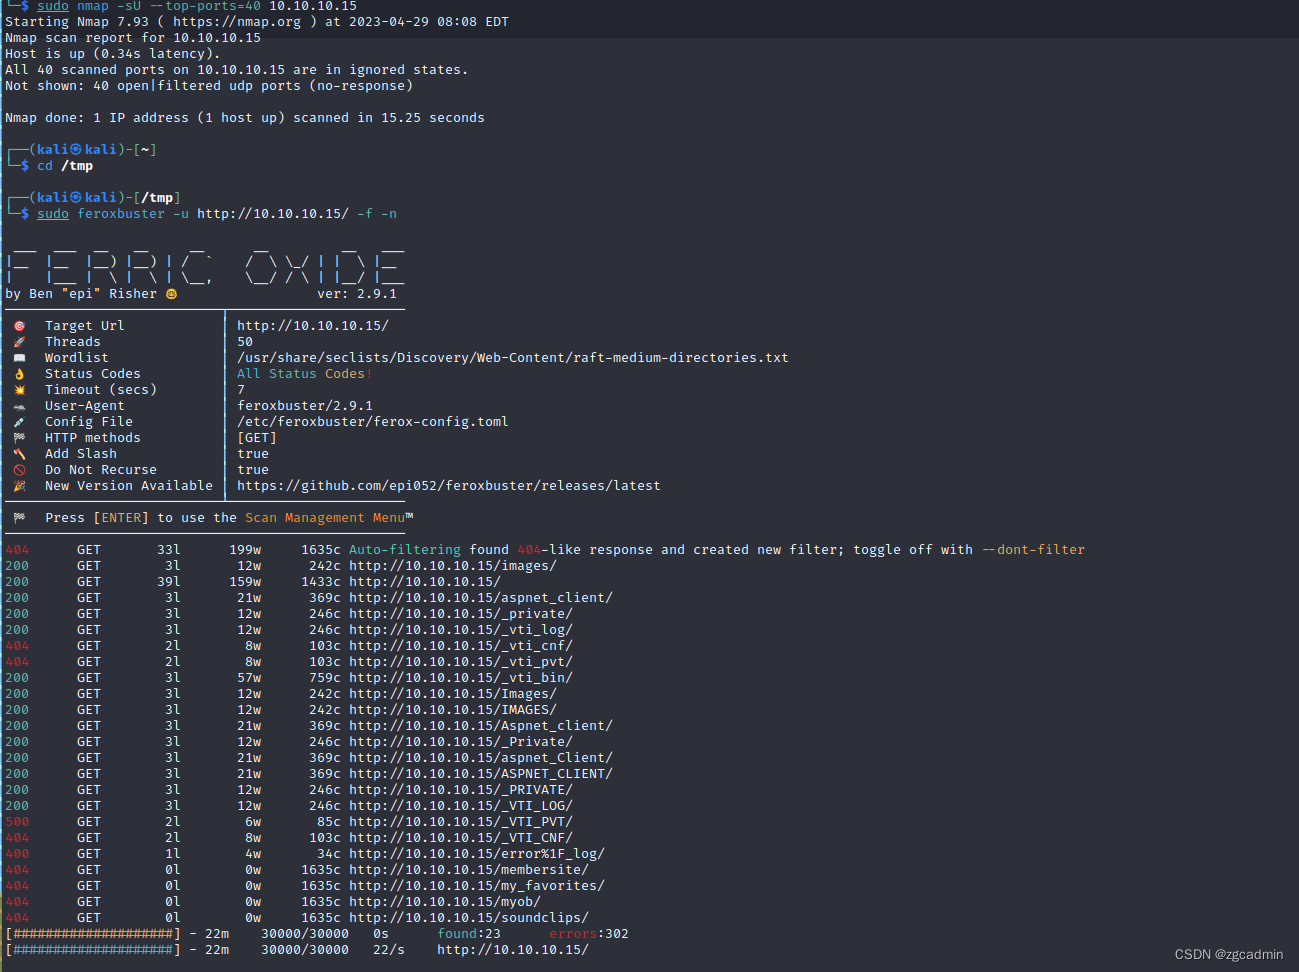Click the rocket icon beside Threads

point(19,342)
